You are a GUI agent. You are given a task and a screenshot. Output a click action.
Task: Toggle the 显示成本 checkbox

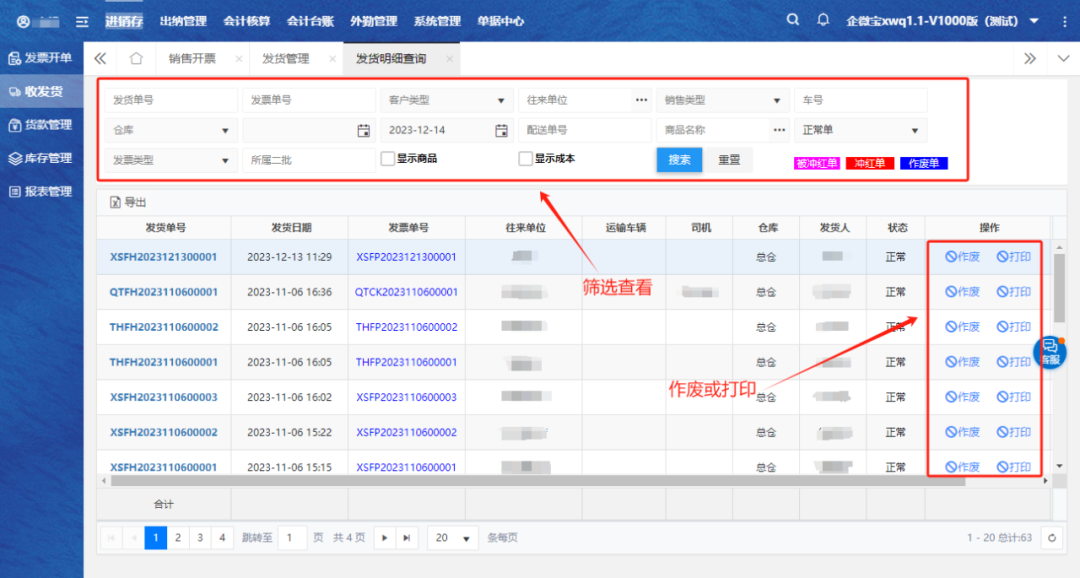point(525,158)
